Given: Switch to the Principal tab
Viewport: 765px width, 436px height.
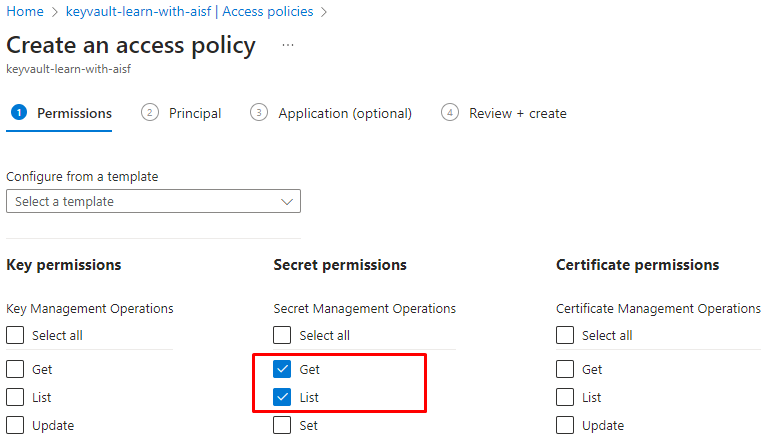Looking at the screenshot, I should pos(194,113).
